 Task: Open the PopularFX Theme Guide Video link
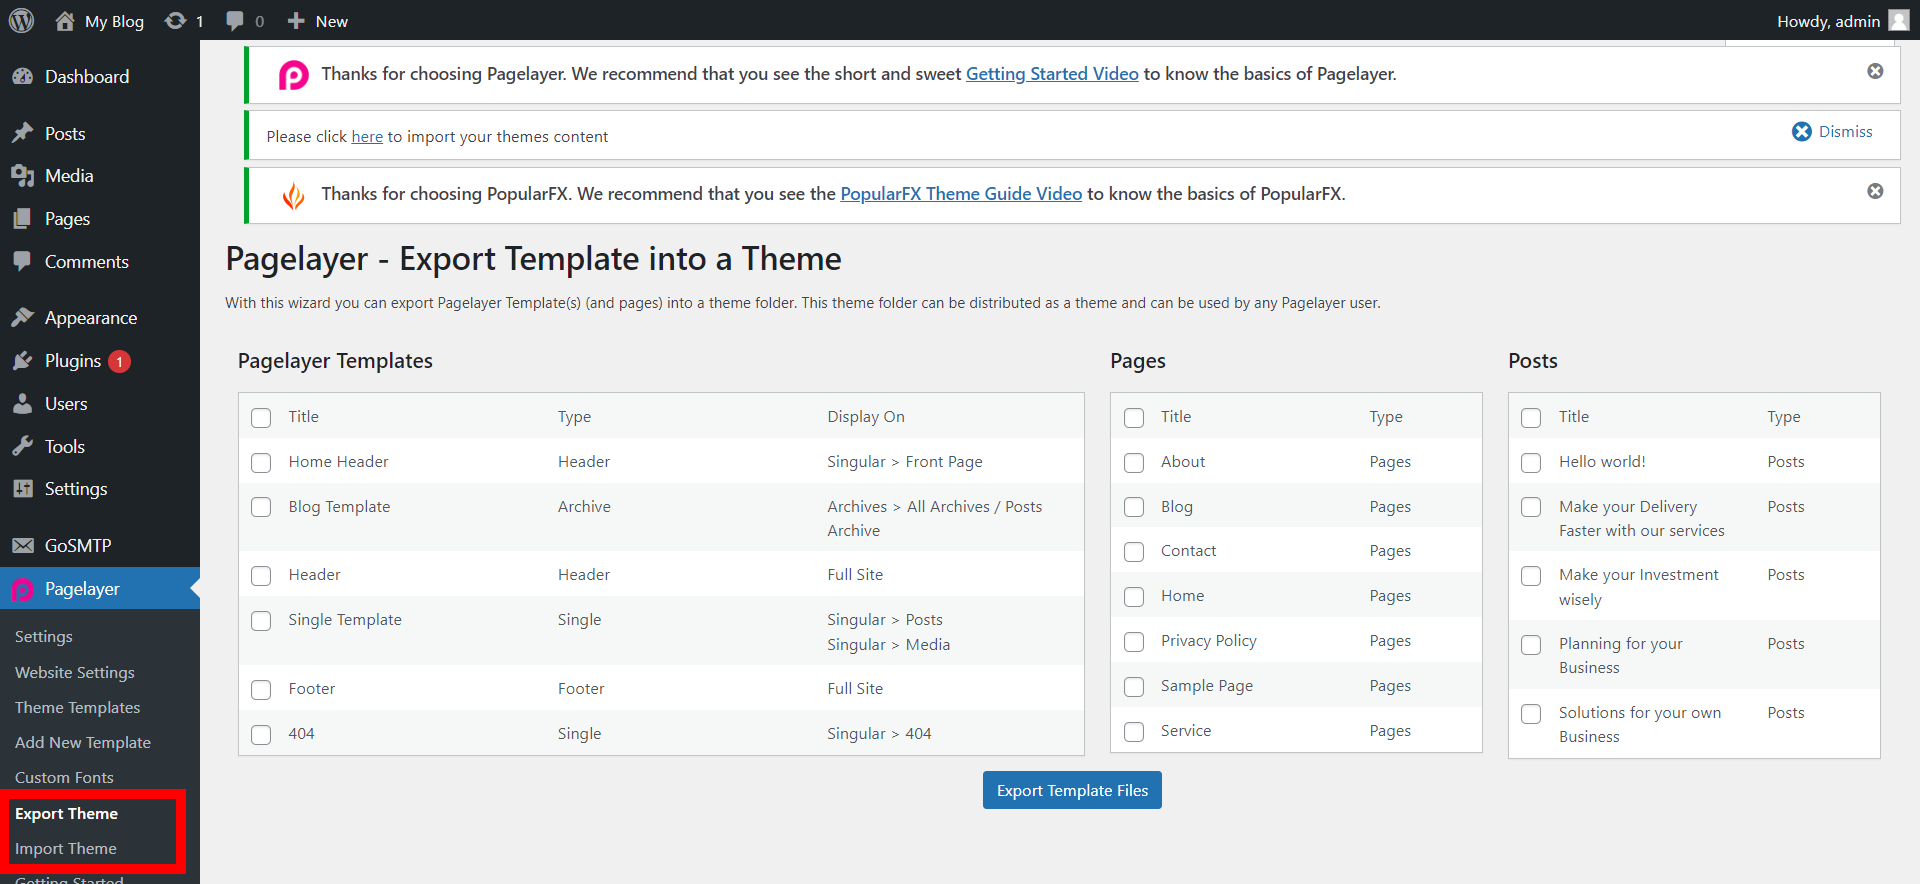coord(961,194)
